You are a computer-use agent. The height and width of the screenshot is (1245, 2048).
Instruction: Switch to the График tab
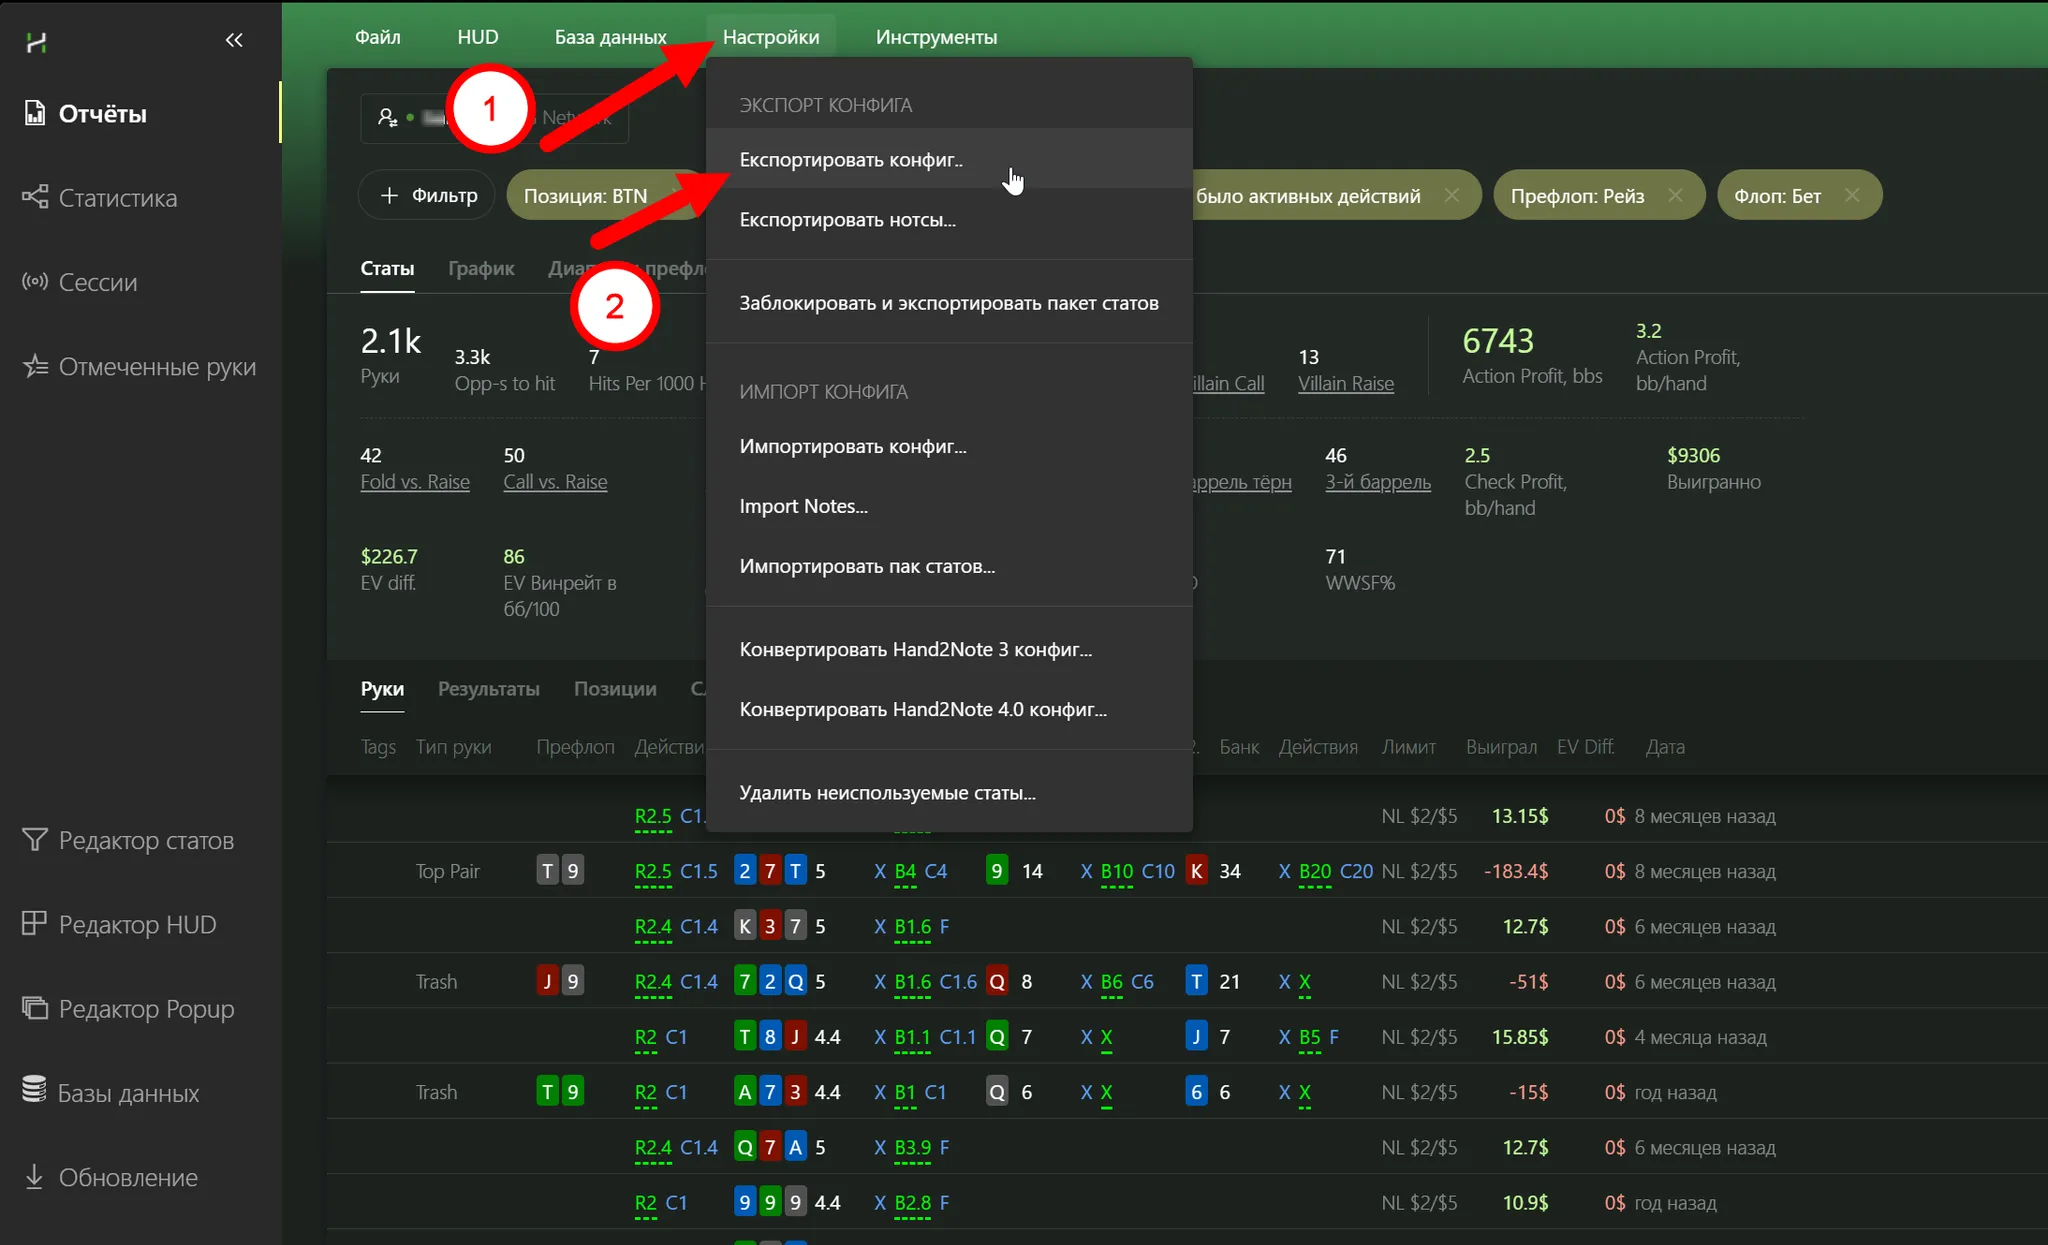click(x=481, y=268)
